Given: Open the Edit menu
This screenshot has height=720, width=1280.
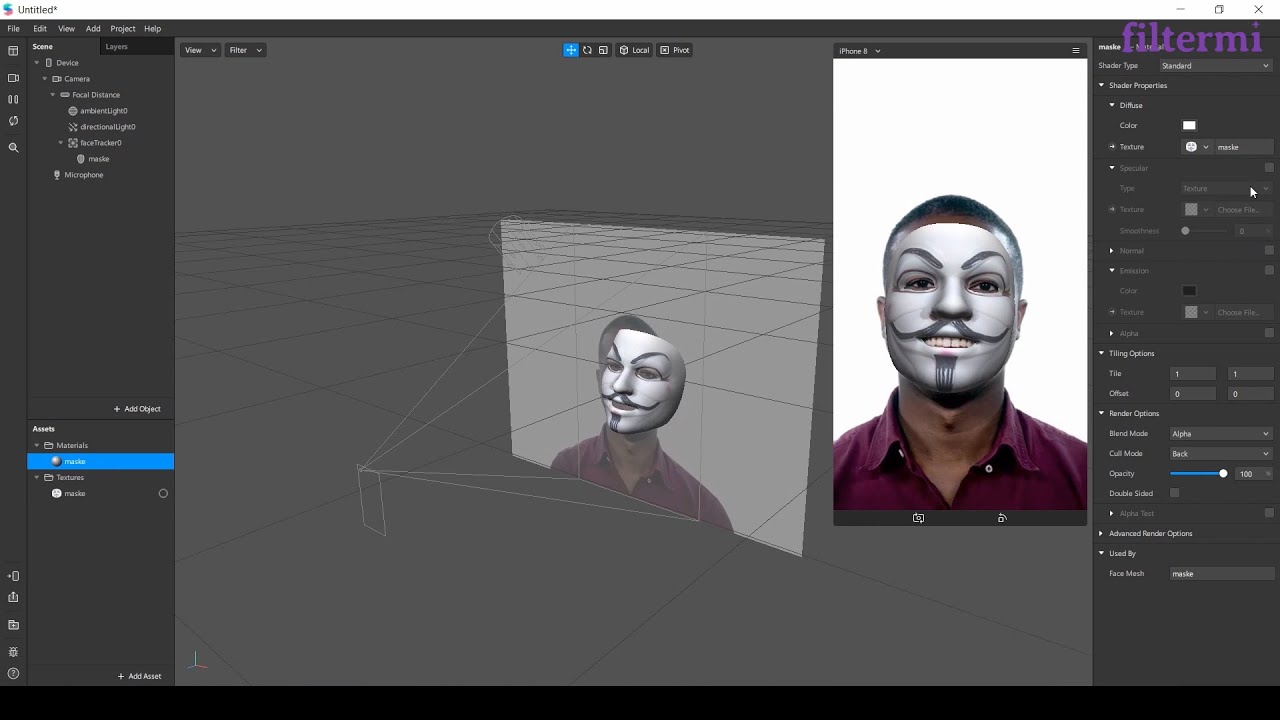Looking at the screenshot, I should click(x=40, y=29).
